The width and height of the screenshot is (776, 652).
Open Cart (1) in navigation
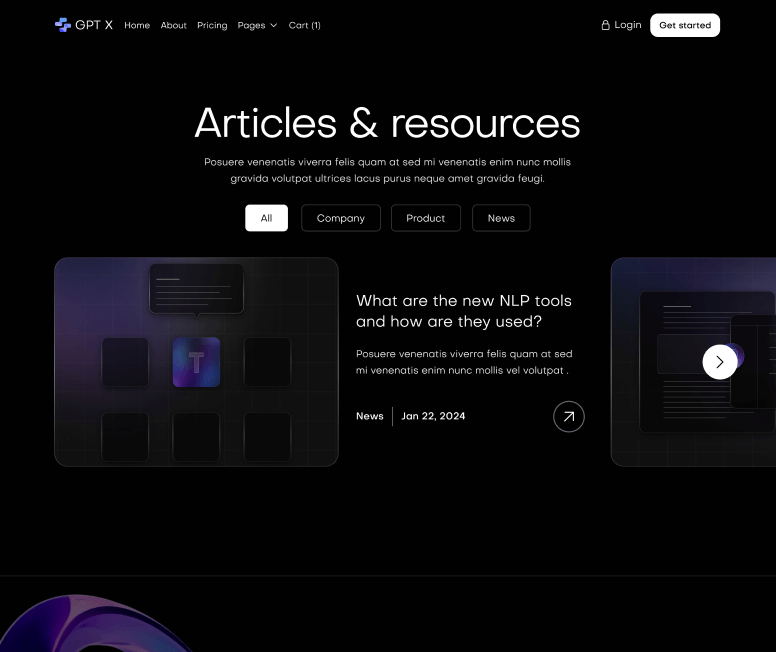click(x=304, y=25)
